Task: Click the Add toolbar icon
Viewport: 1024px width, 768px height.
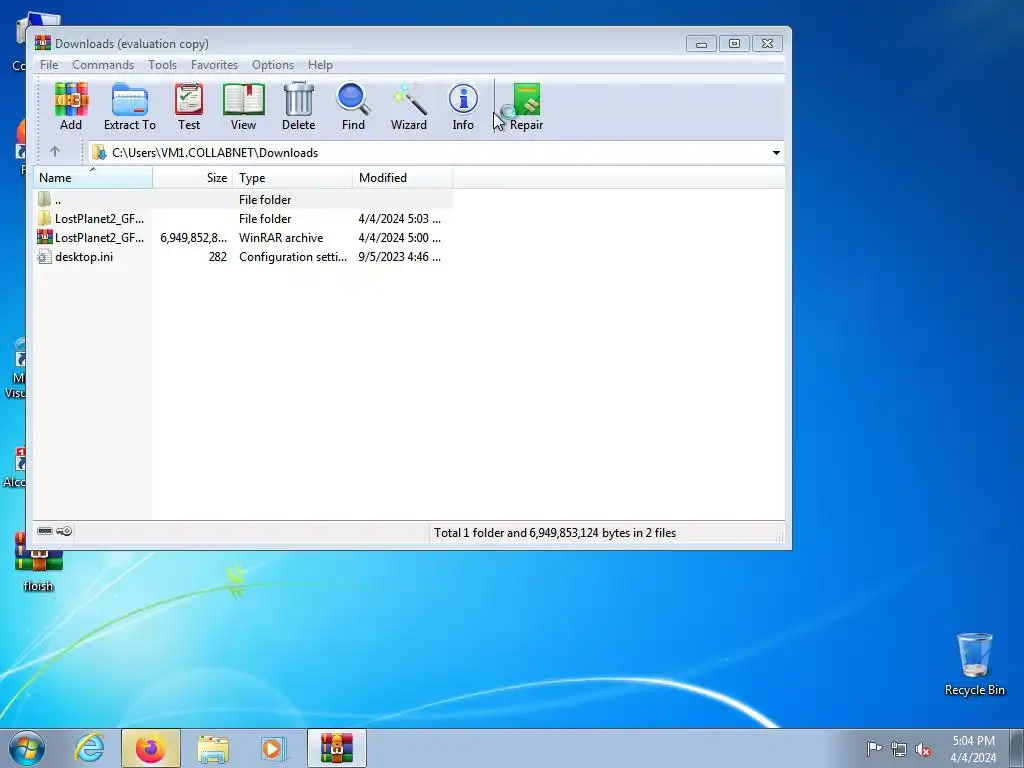Action: (x=71, y=106)
